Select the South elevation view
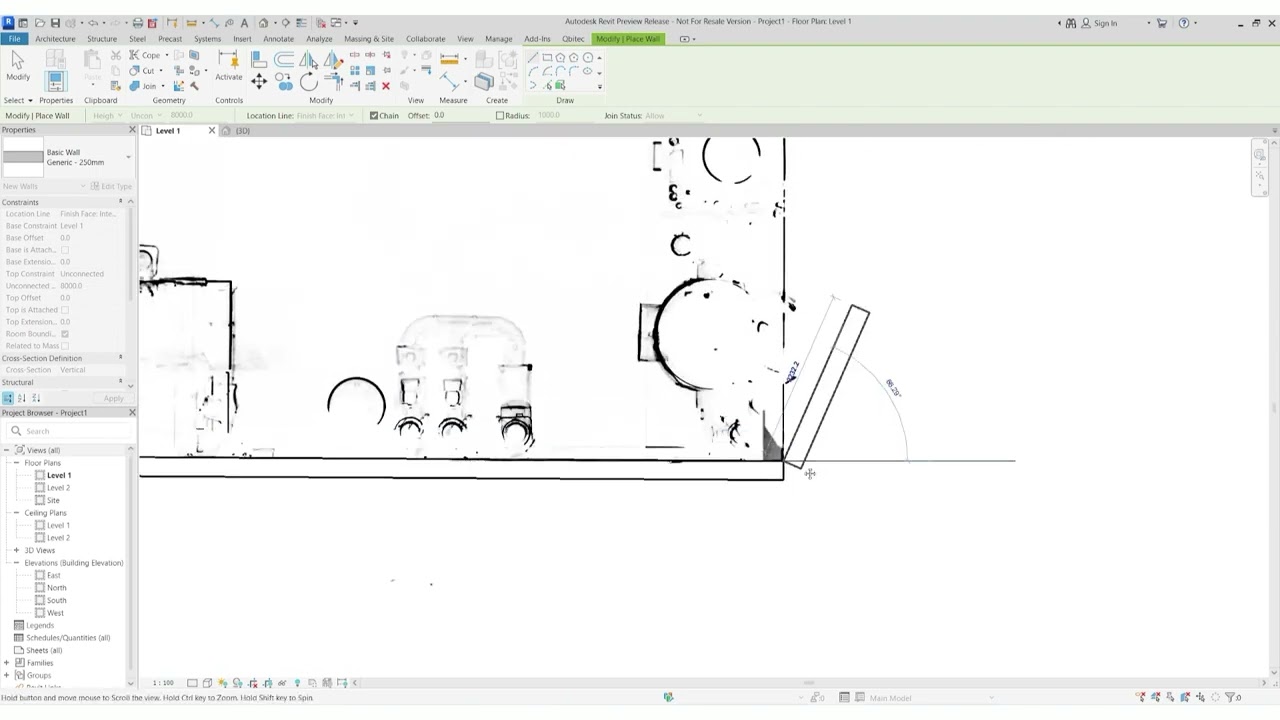 [x=56, y=600]
